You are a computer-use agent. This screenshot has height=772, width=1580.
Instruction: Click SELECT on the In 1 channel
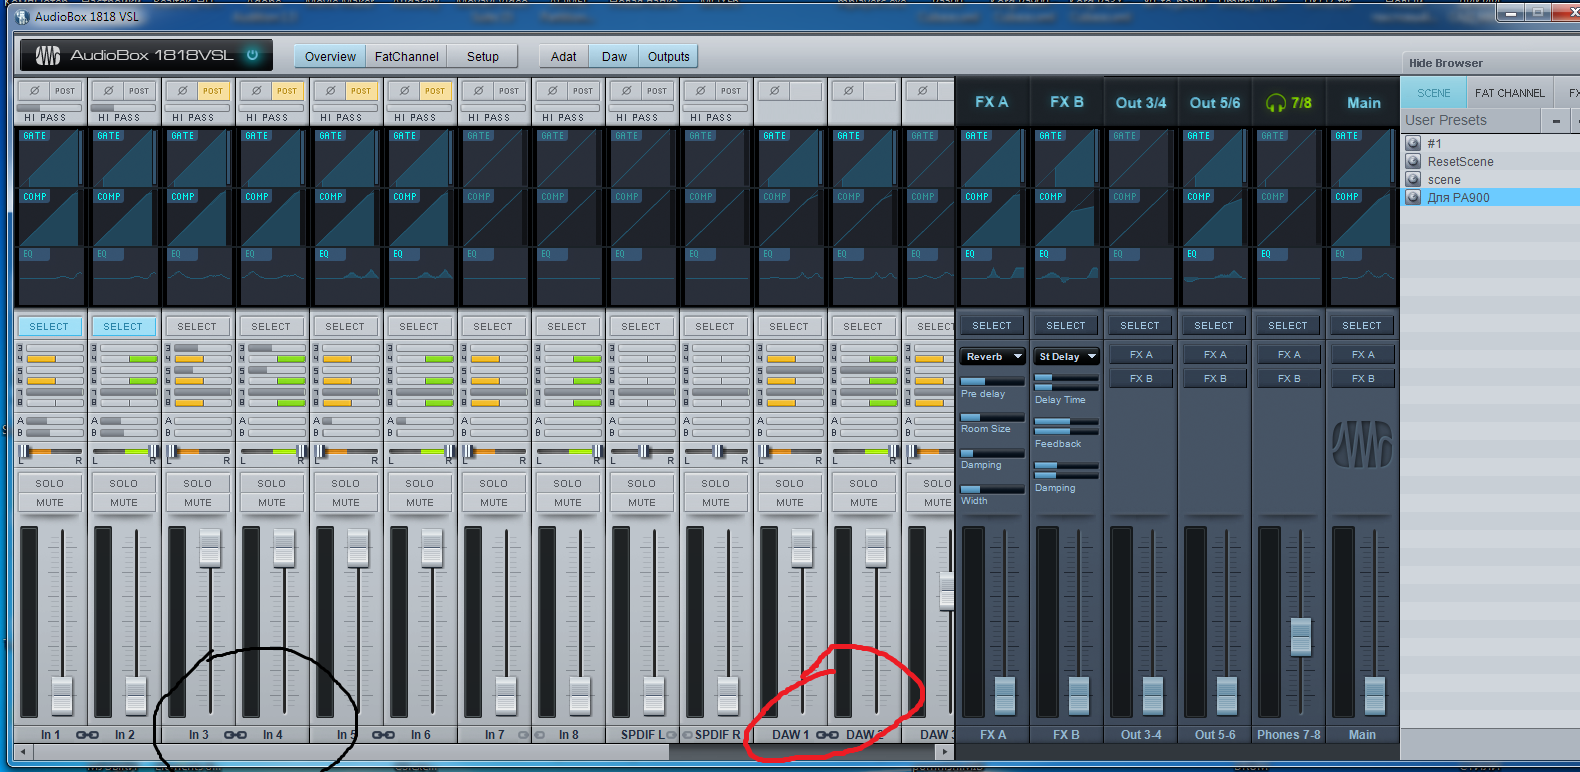49,326
